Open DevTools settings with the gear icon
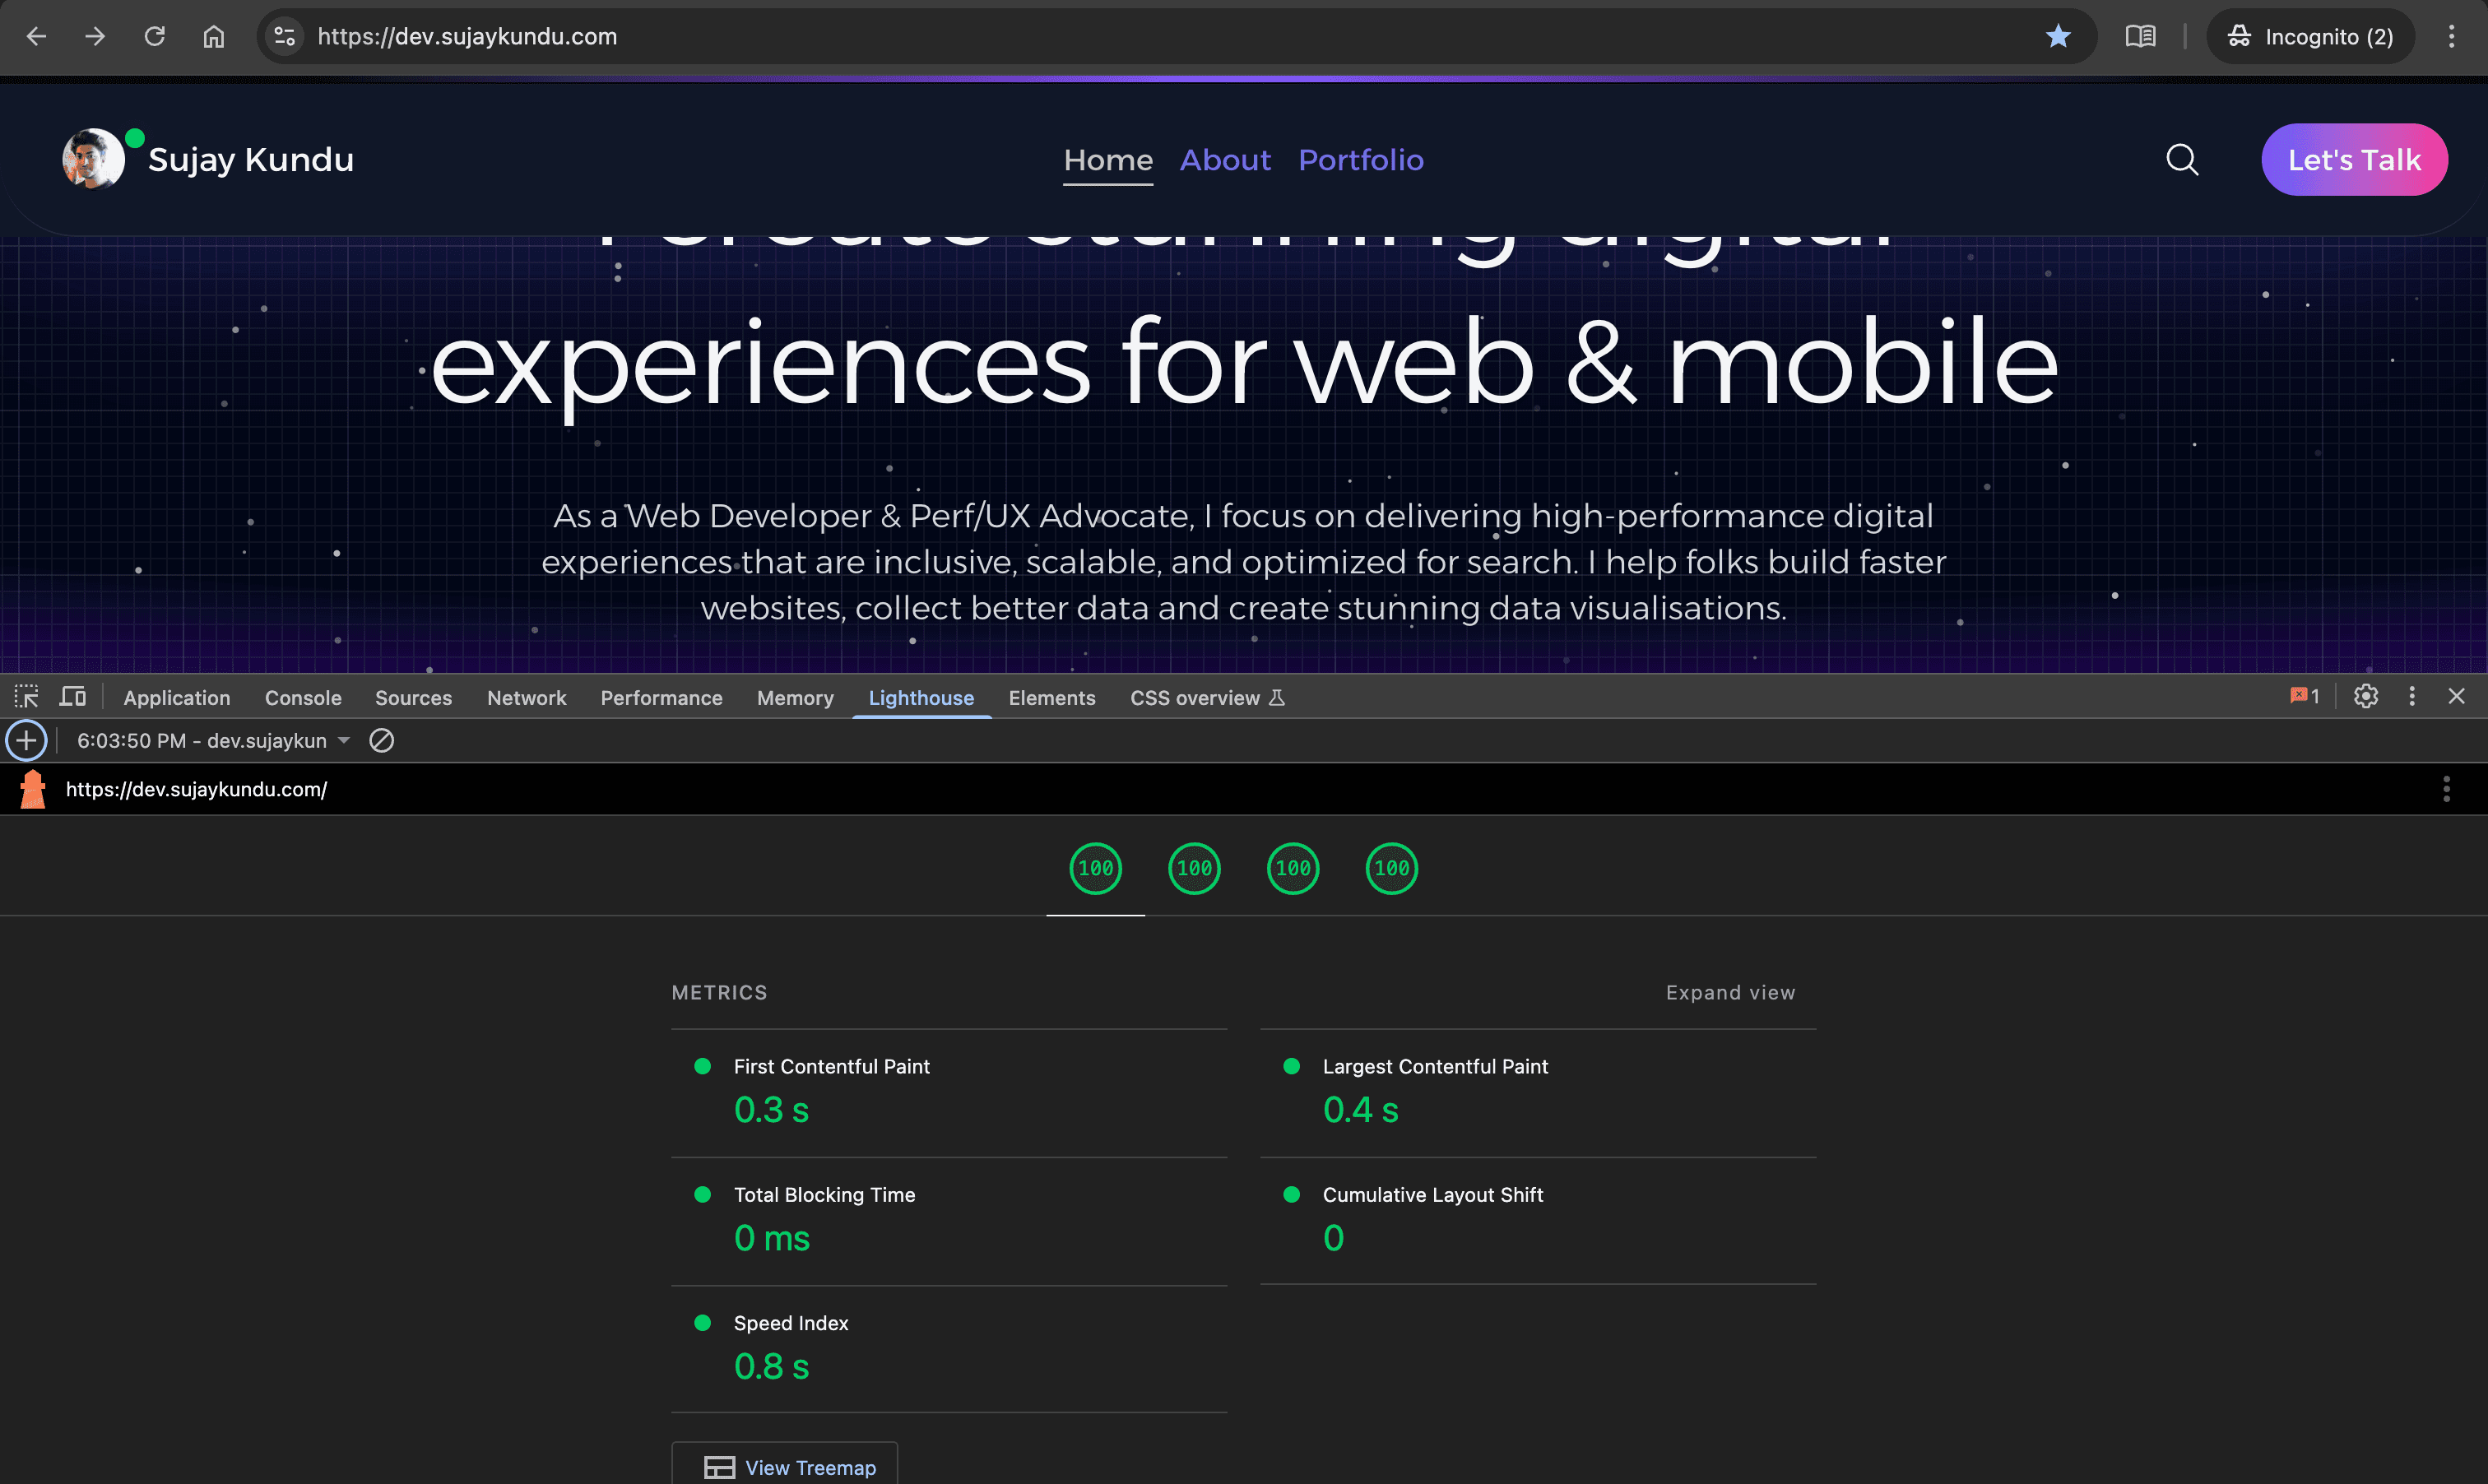This screenshot has width=2488, height=1484. pyautogui.click(x=2365, y=696)
